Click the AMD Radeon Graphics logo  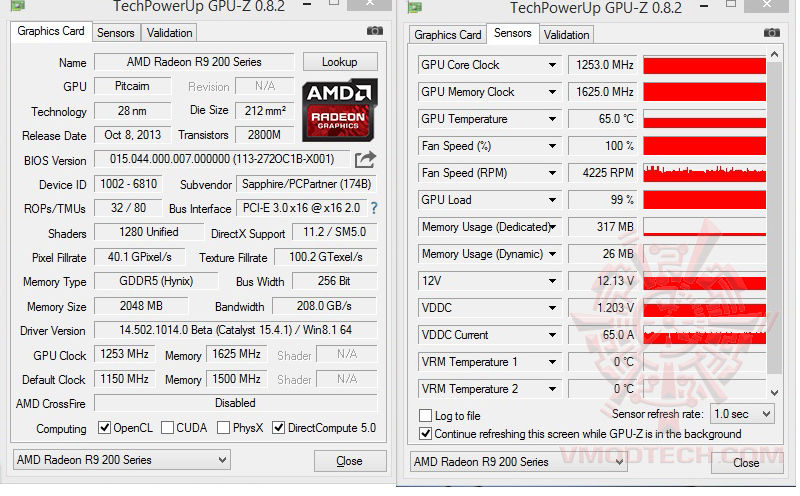(x=340, y=108)
